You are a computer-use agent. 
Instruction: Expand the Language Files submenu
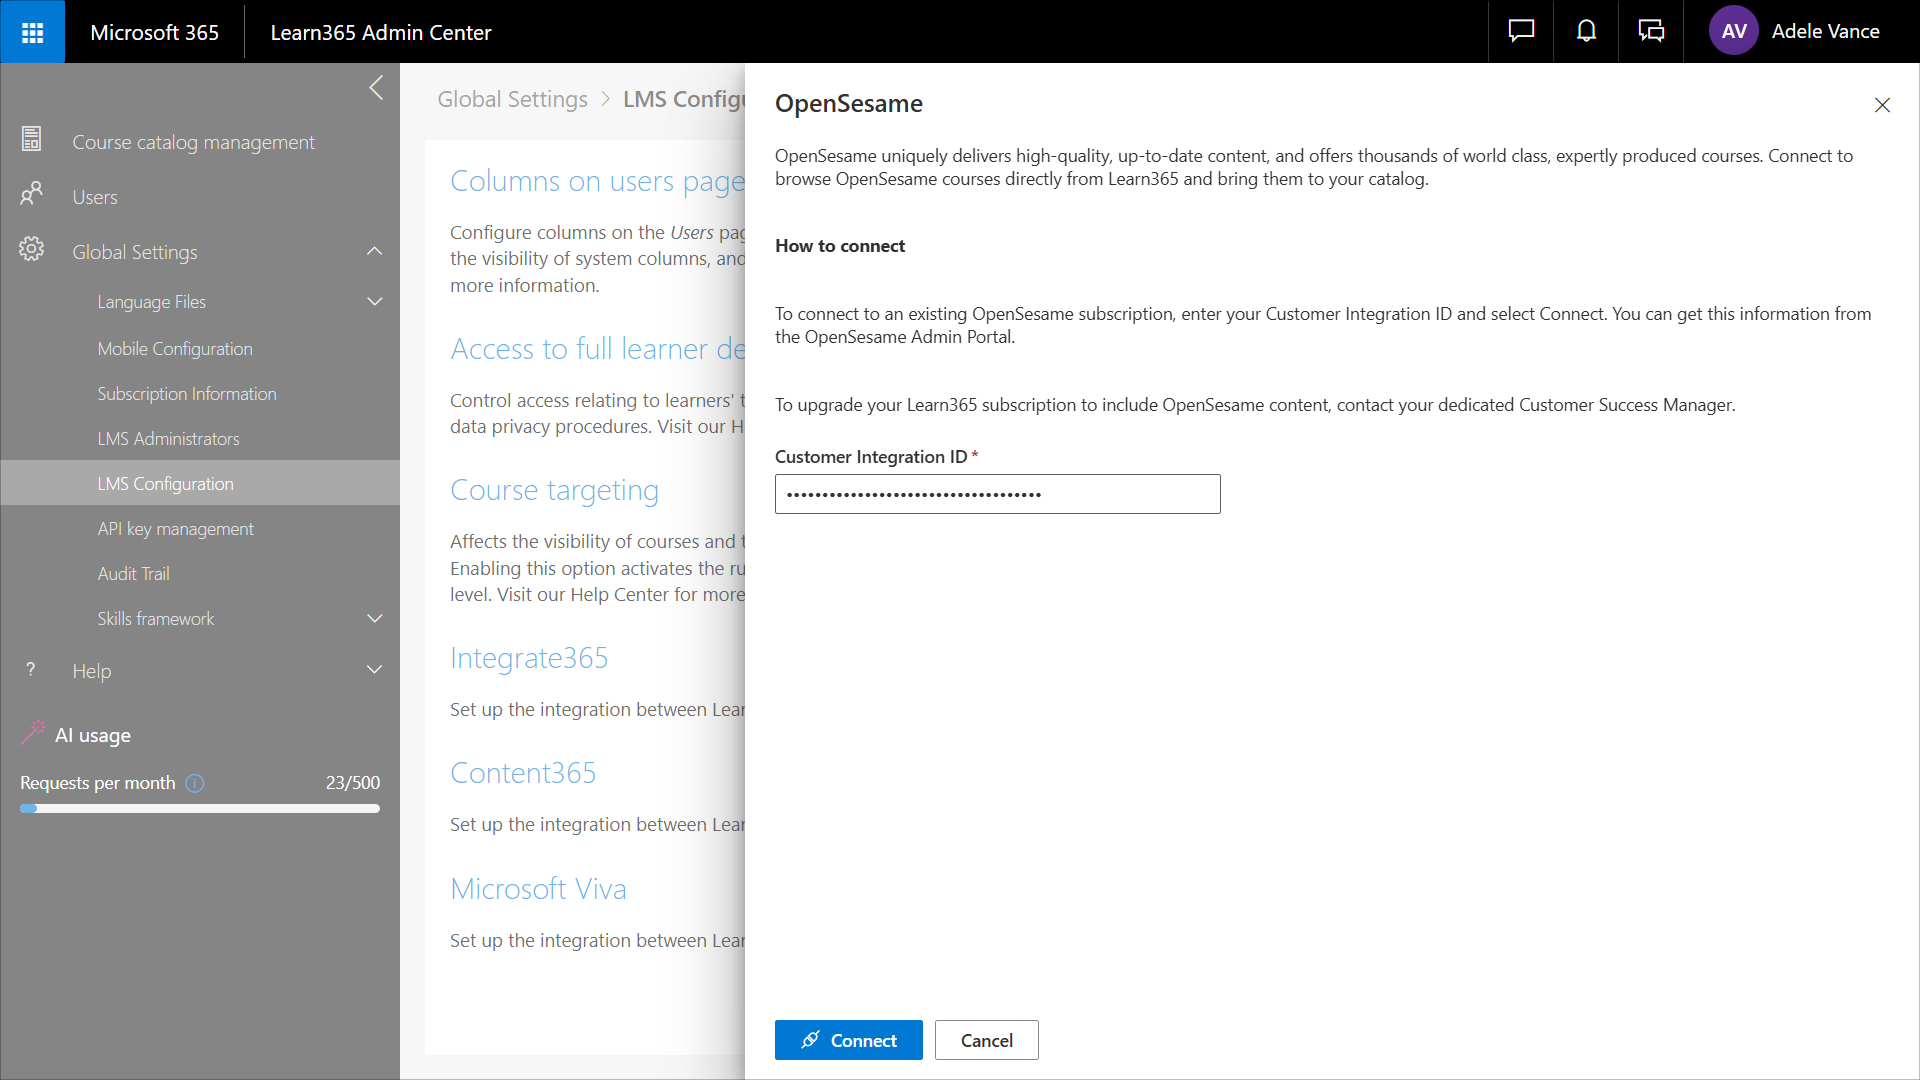pyautogui.click(x=375, y=302)
